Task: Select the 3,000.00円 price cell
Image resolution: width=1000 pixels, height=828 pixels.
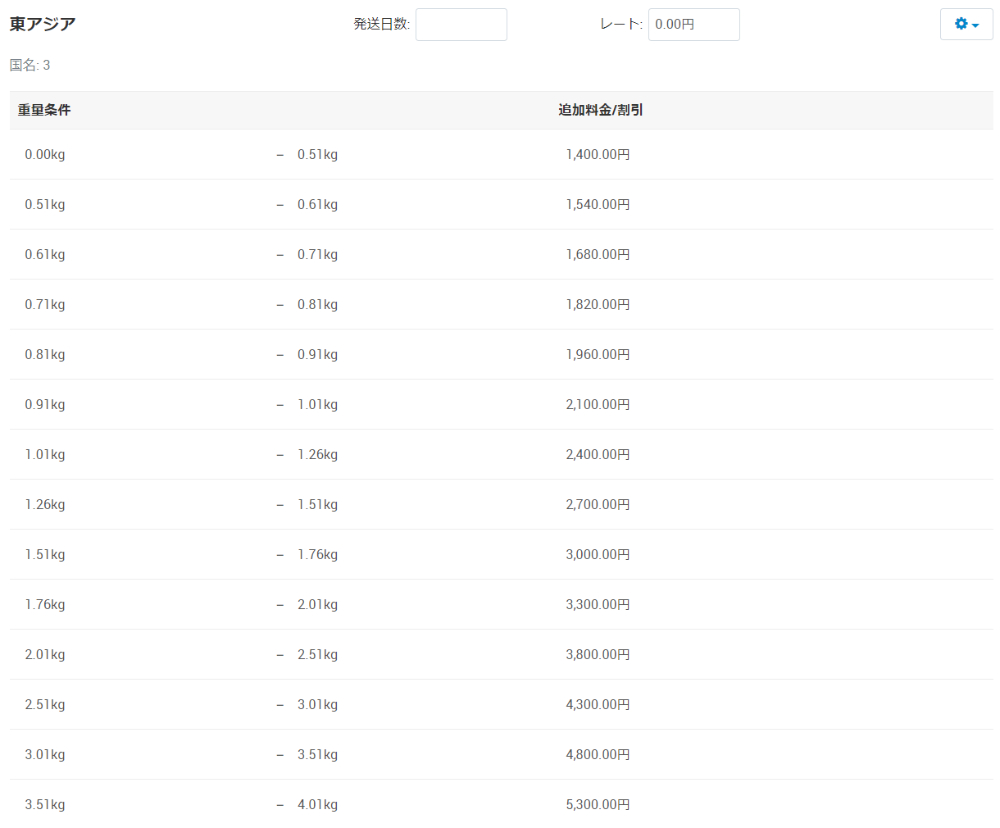Action: pos(598,554)
